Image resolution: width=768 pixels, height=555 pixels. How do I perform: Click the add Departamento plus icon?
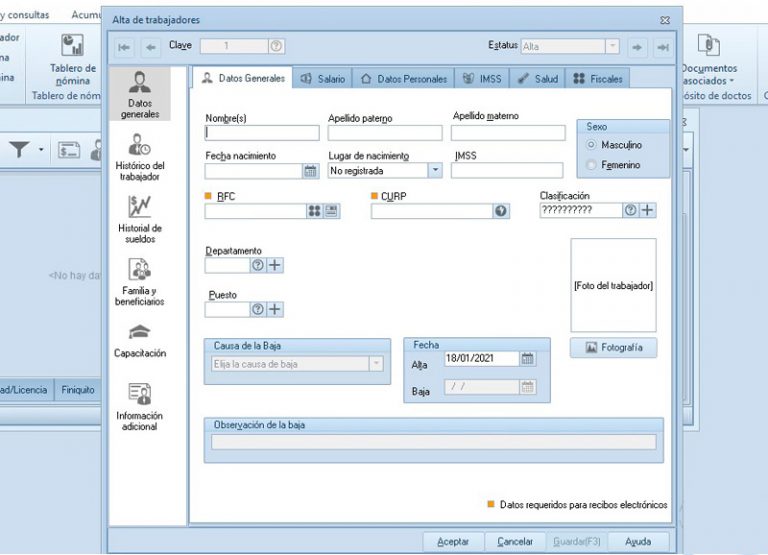click(275, 265)
